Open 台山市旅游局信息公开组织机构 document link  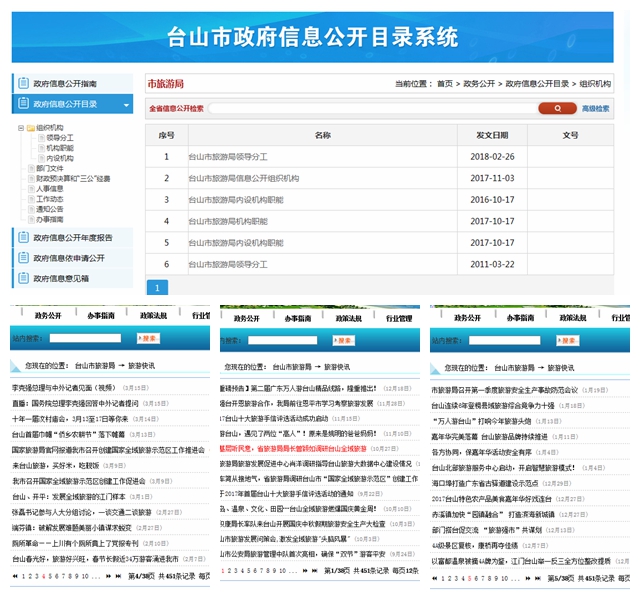[x=243, y=178]
